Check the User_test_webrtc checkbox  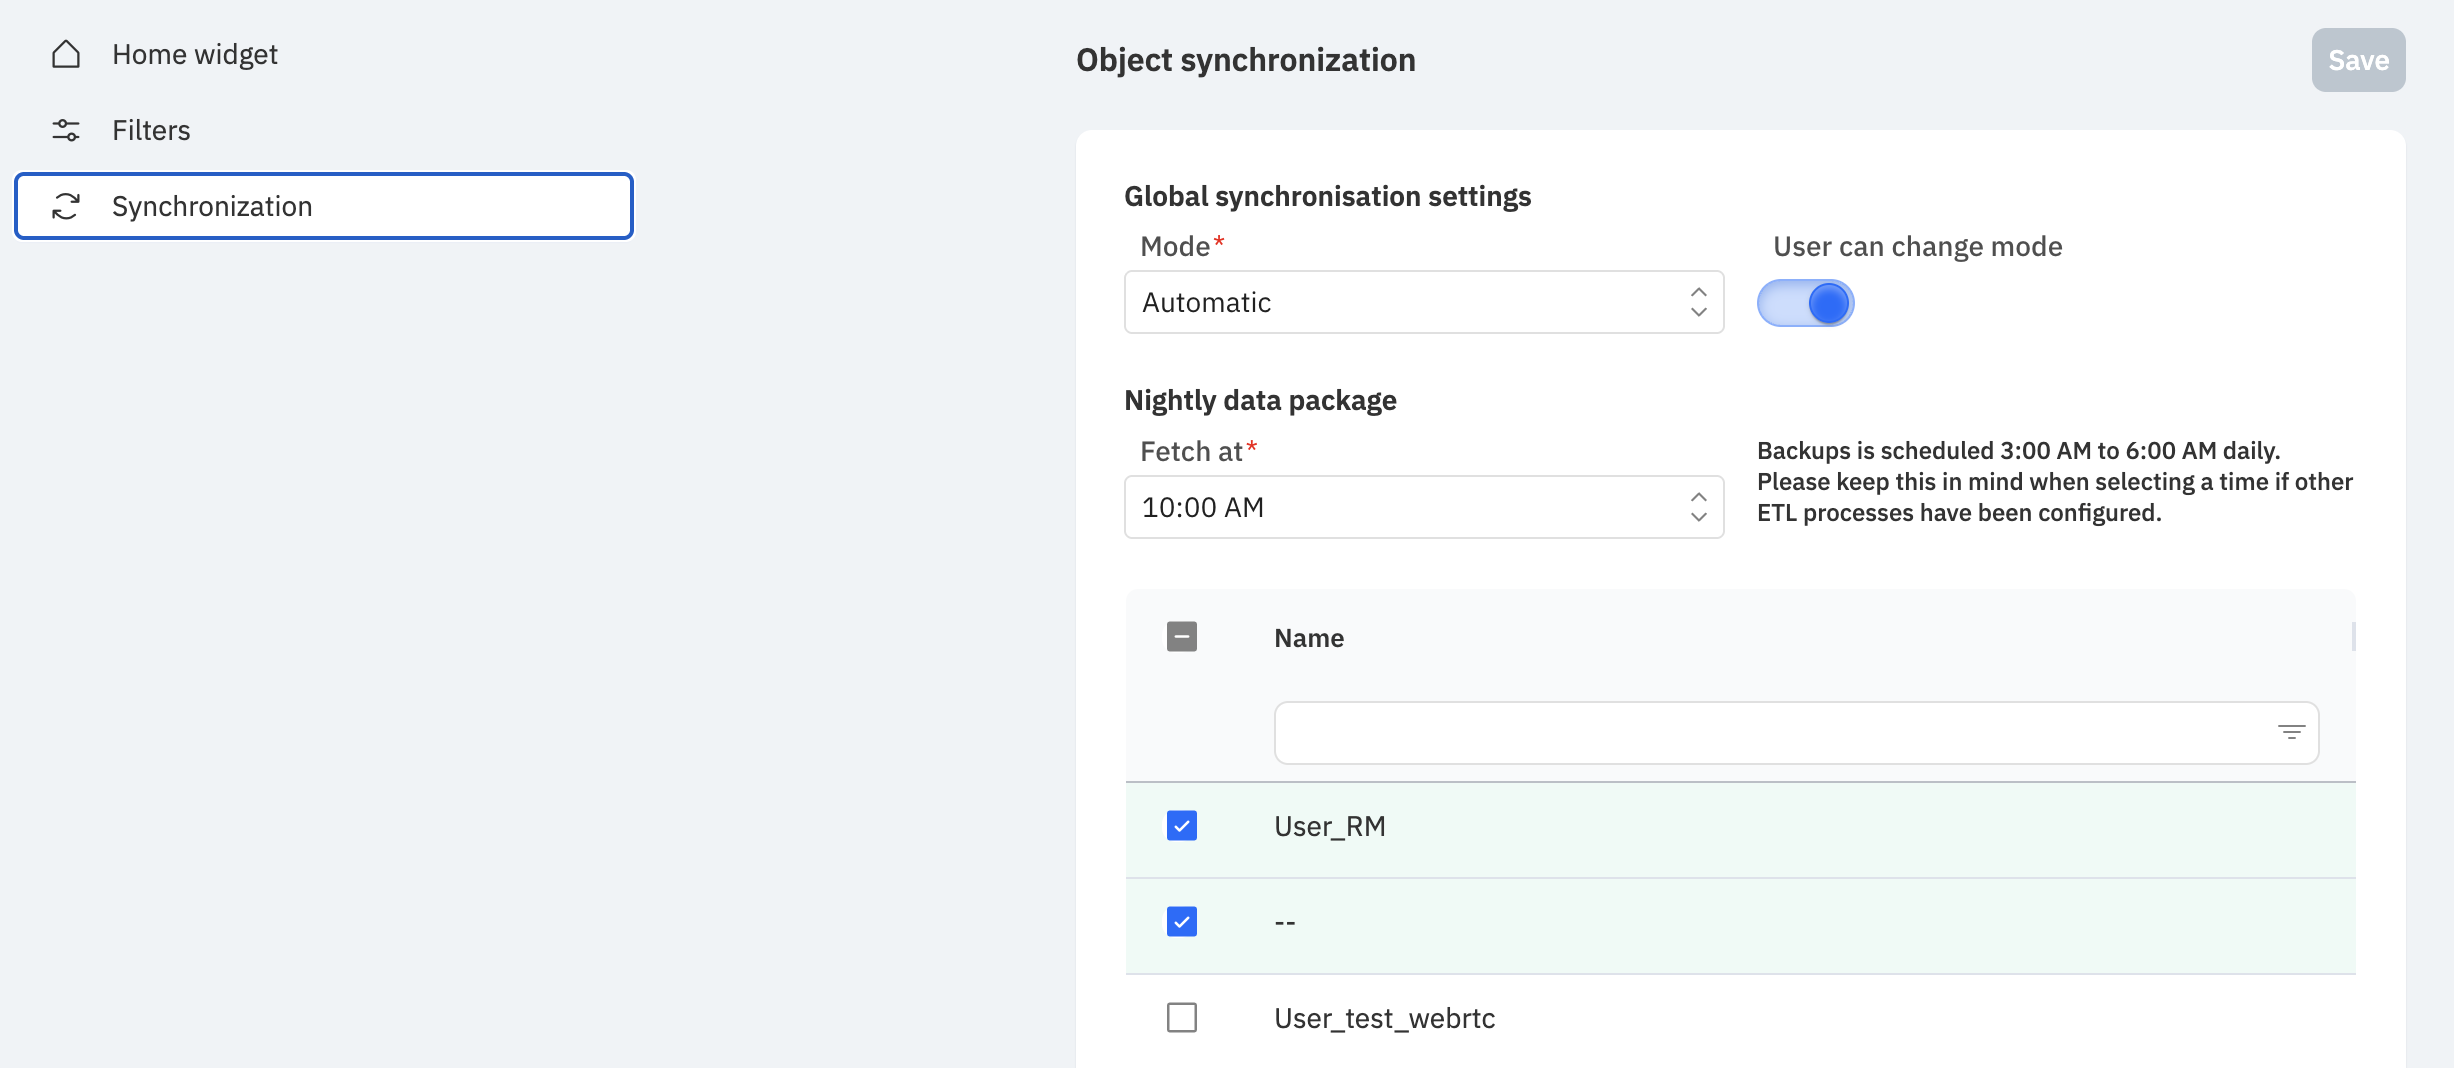click(1182, 1018)
